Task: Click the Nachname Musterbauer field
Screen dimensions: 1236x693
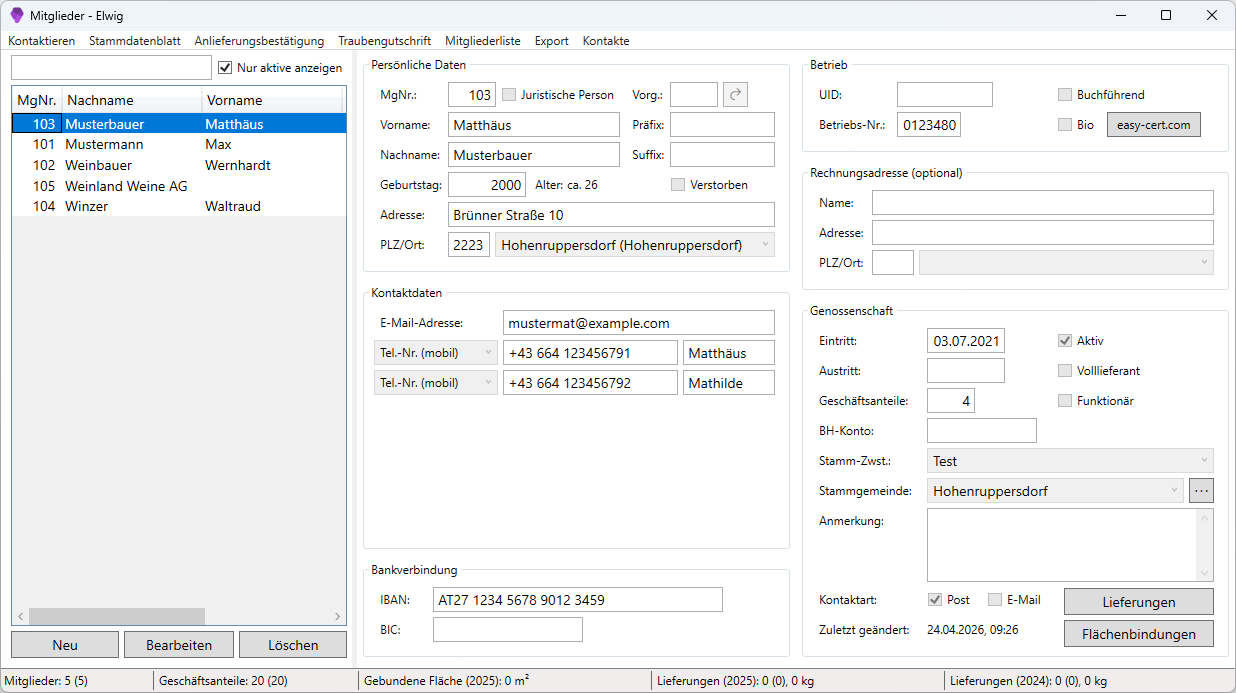Action: coord(534,155)
